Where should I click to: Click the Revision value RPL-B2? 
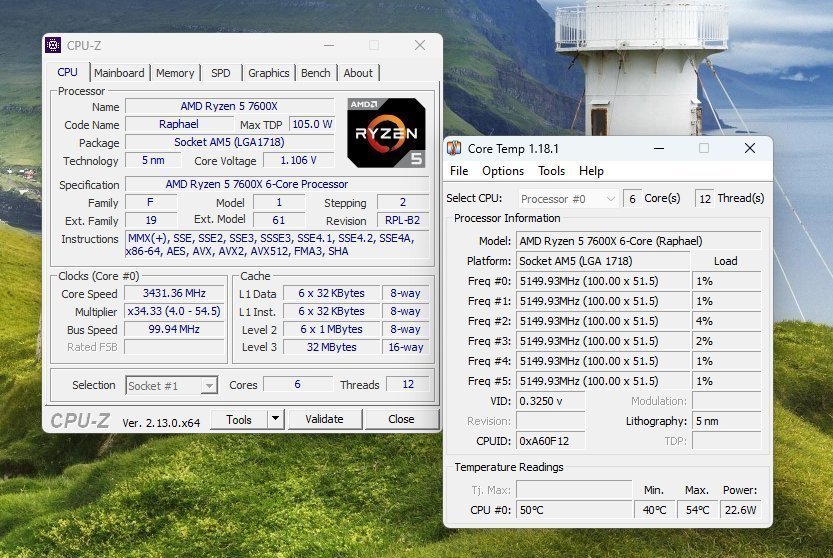coord(403,220)
